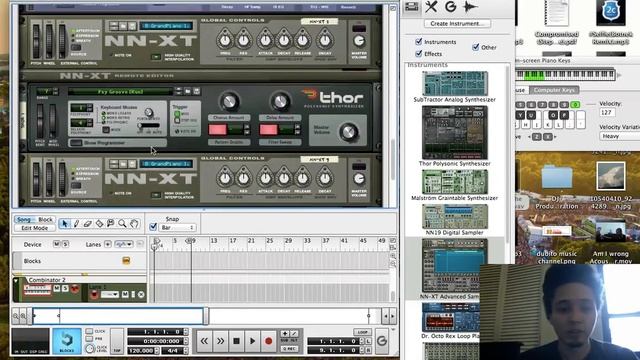Toggle the New Dub button on transport
The width and height of the screenshot is (640, 360).
click(285, 334)
